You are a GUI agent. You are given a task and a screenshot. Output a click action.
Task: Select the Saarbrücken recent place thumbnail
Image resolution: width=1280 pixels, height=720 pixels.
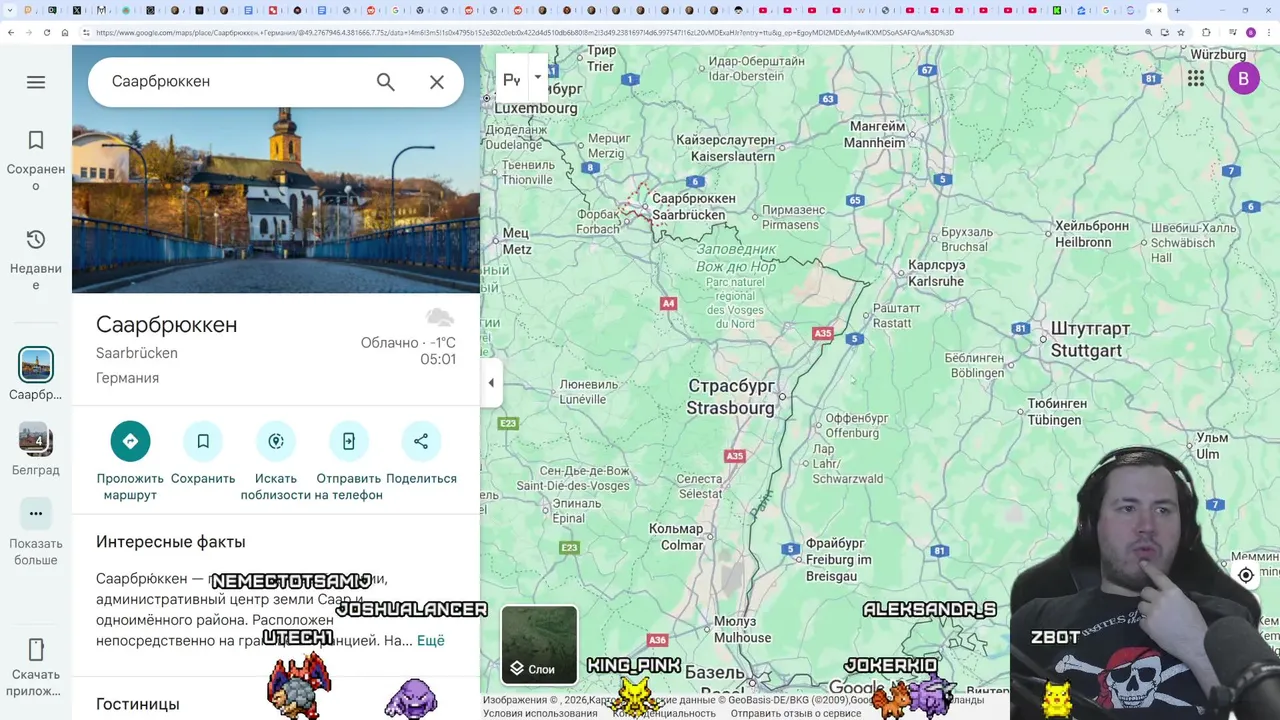(x=36, y=365)
